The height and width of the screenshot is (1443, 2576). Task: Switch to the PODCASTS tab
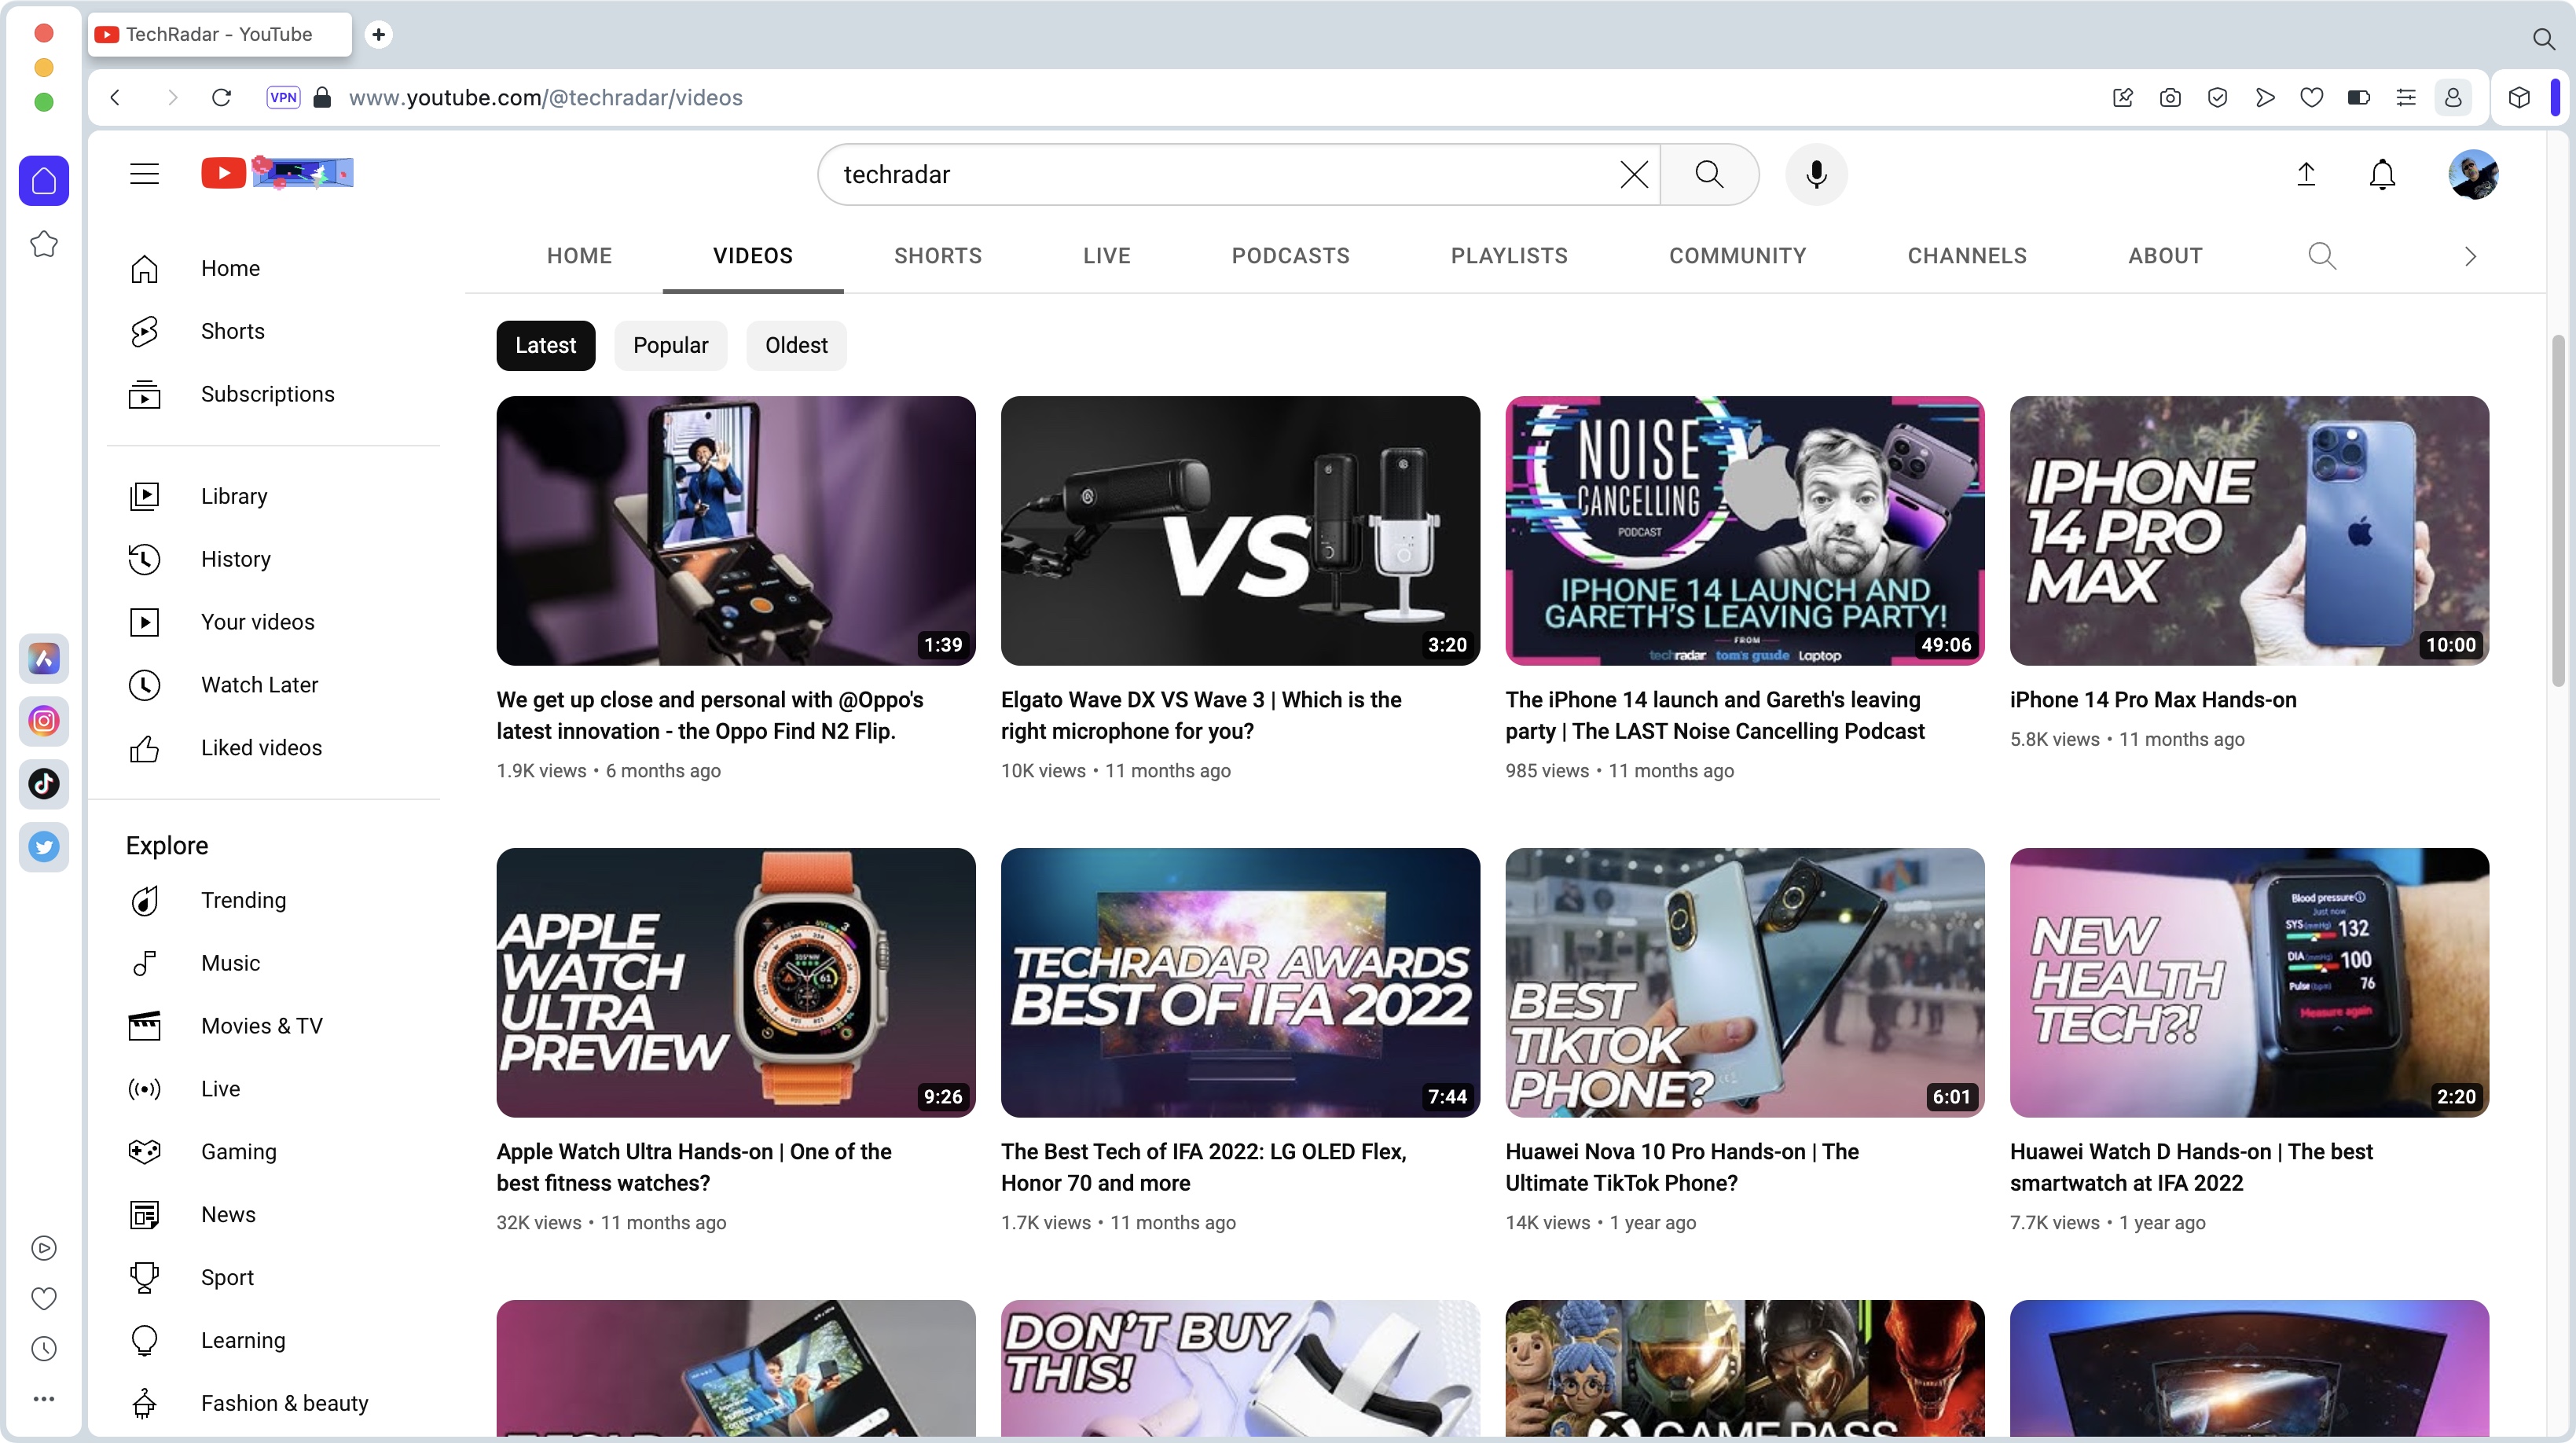click(1290, 256)
